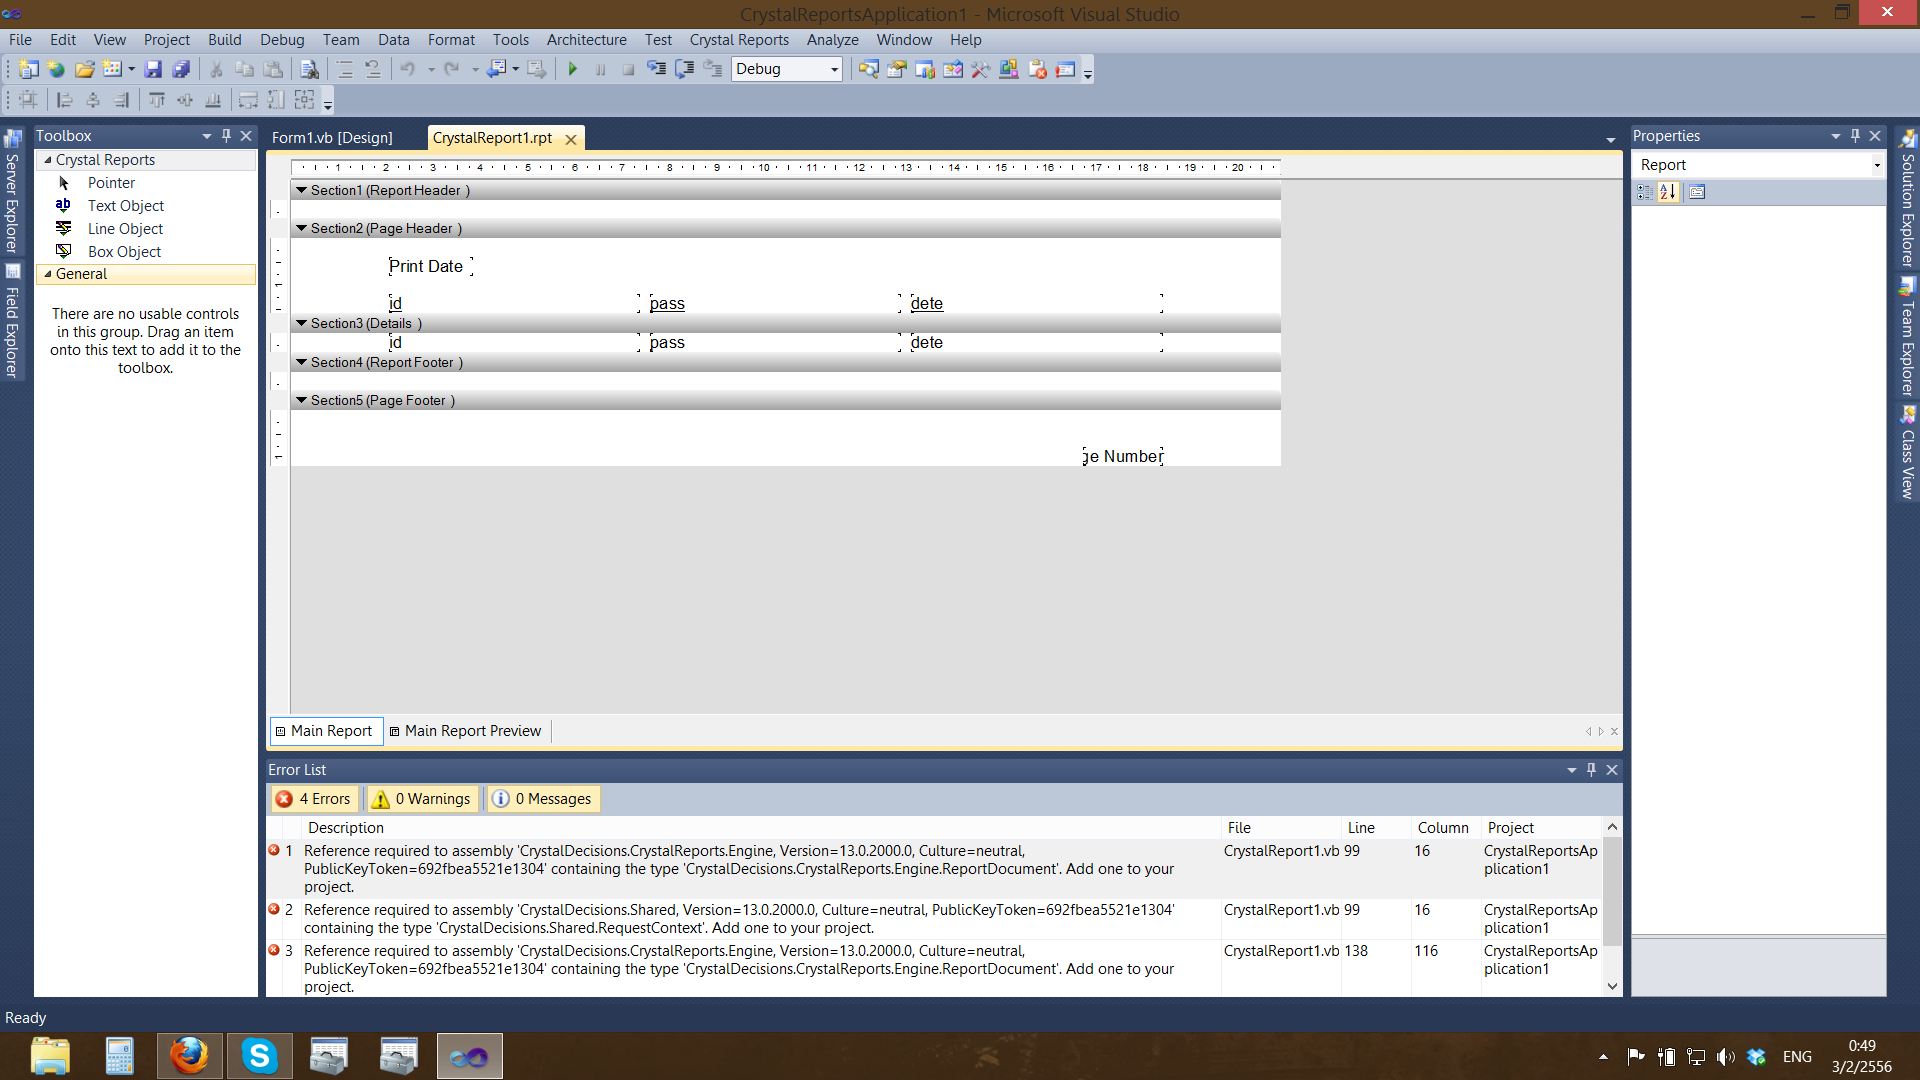Open the Debug configuration dropdown
Screen dimensions: 1920x1080
point(834,69)
